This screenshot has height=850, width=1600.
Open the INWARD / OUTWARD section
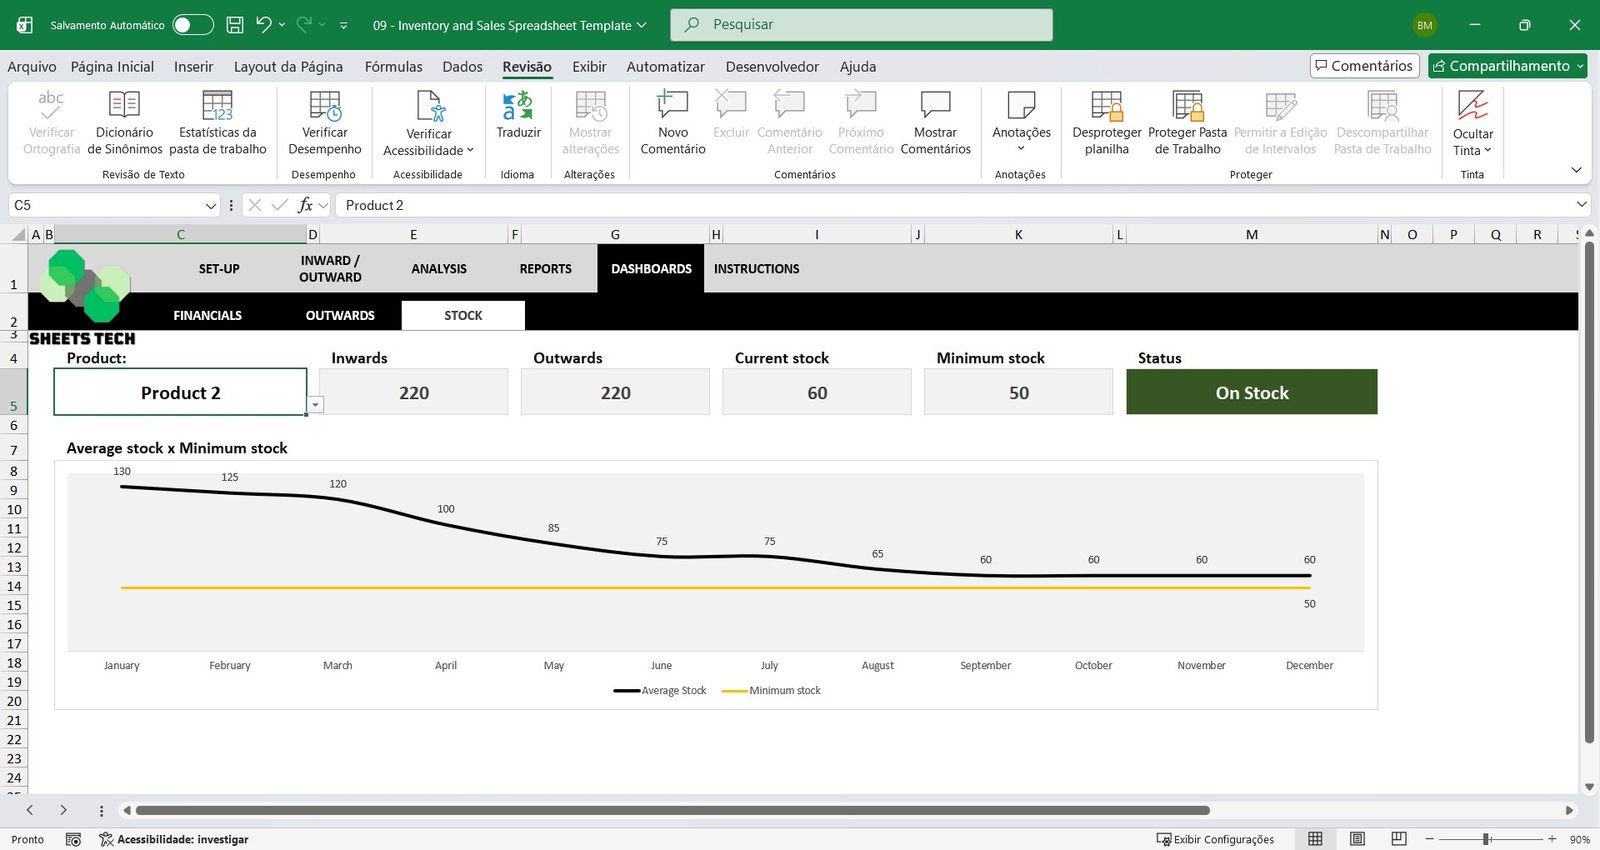point(330,269)
